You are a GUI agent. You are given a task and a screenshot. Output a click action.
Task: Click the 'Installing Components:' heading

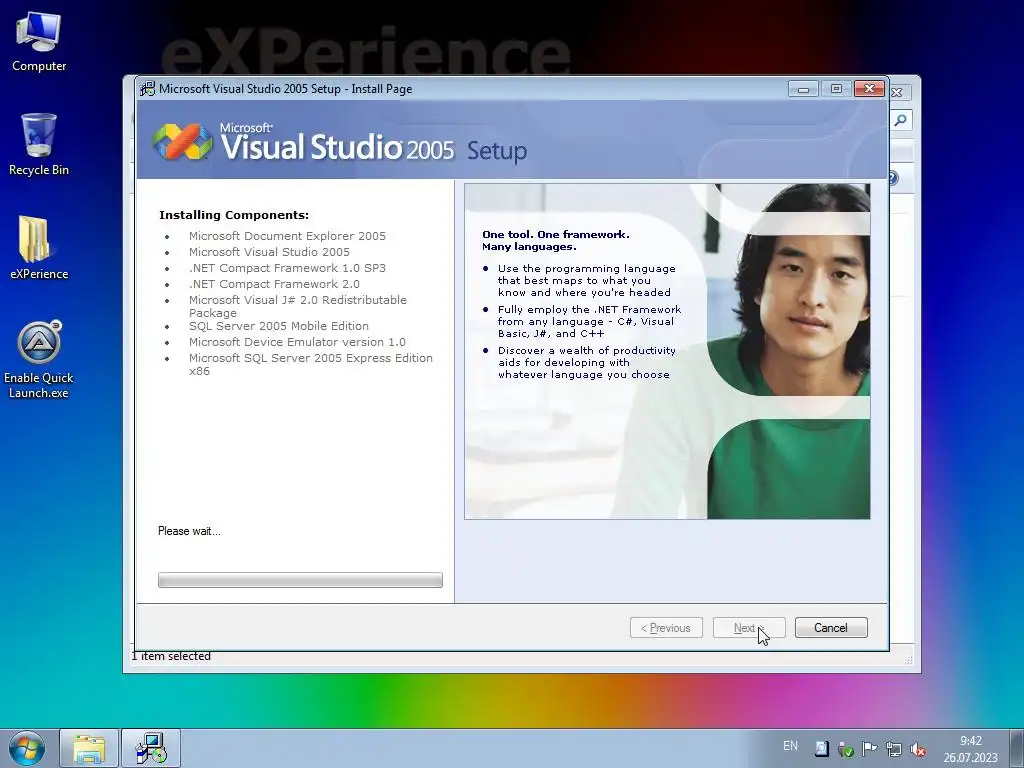(234, 215)
